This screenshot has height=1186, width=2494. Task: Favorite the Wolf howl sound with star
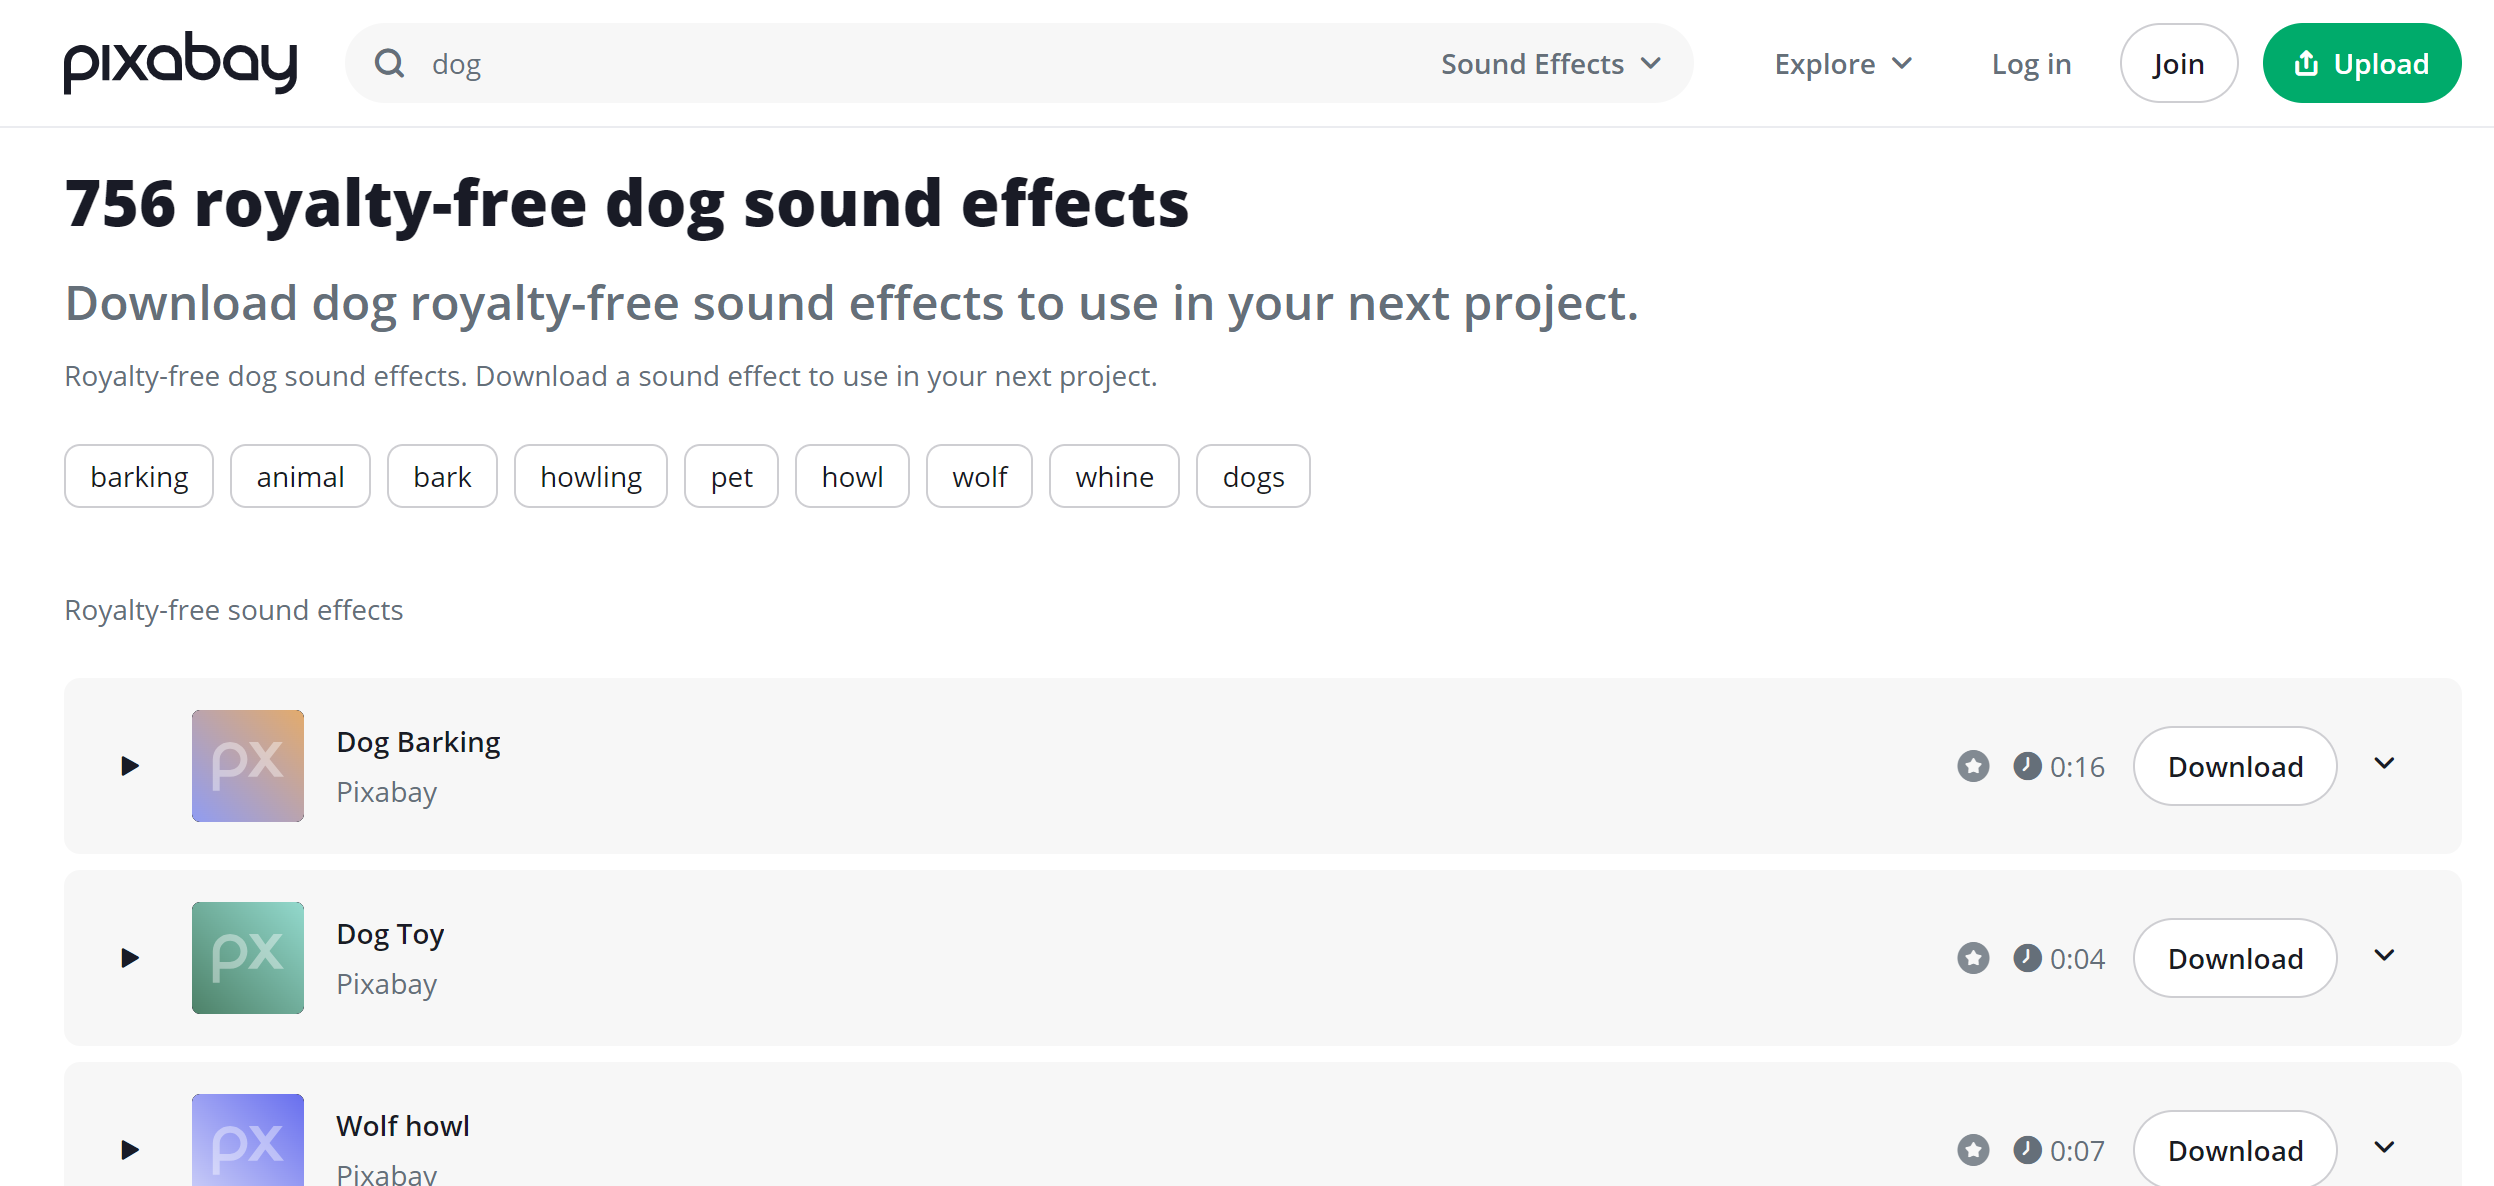point(1973,1151)
